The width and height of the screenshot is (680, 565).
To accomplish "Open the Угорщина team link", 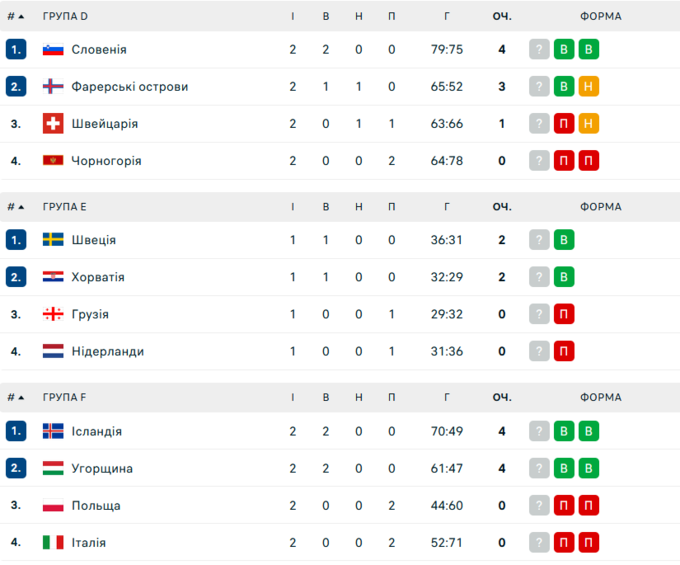I will point(102,468).
